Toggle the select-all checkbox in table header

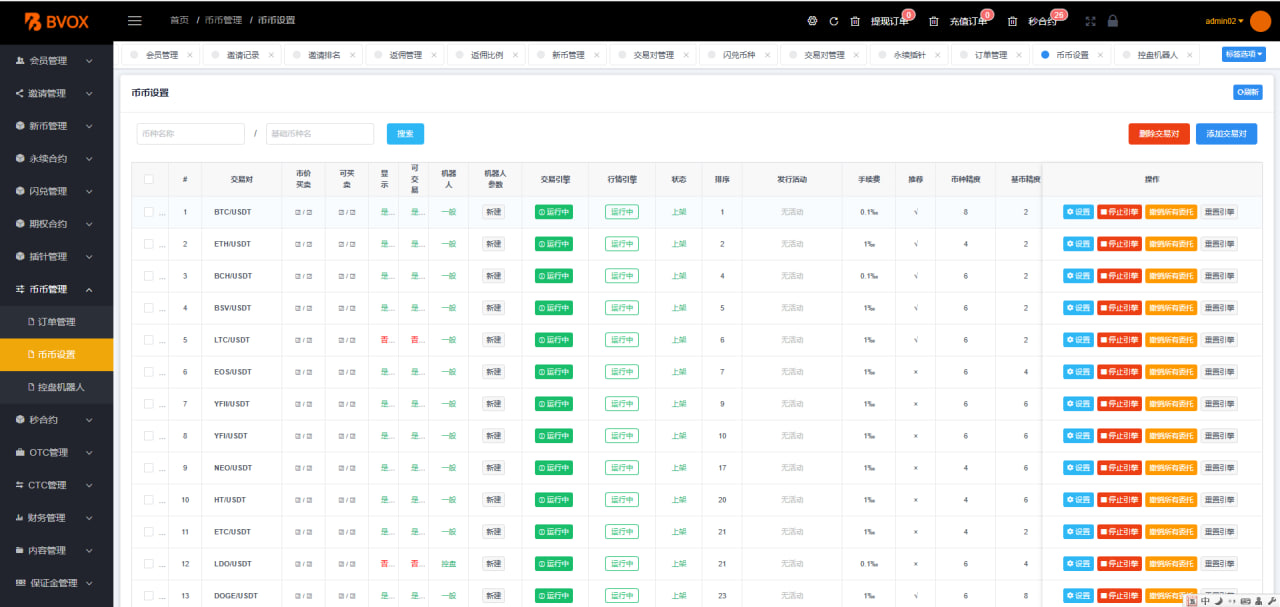(x=149, y=179)
